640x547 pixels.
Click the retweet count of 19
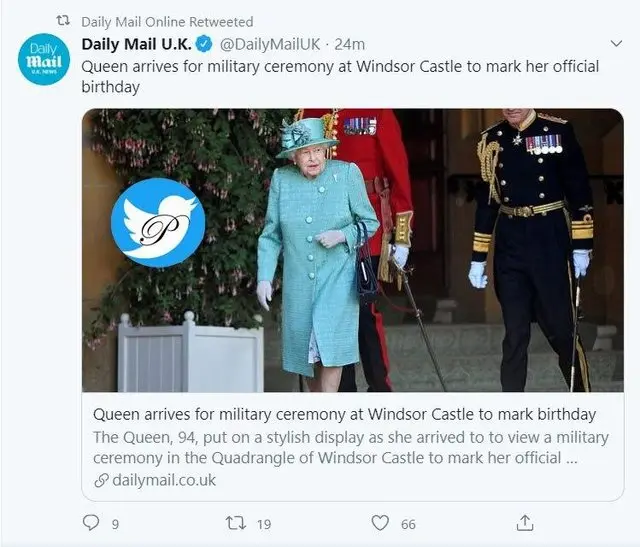(x=264, y=522)
